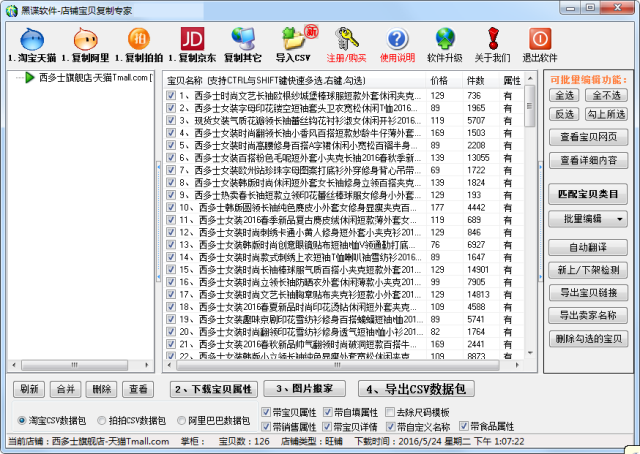Click 3、图片搬家 button

point(304,389)
